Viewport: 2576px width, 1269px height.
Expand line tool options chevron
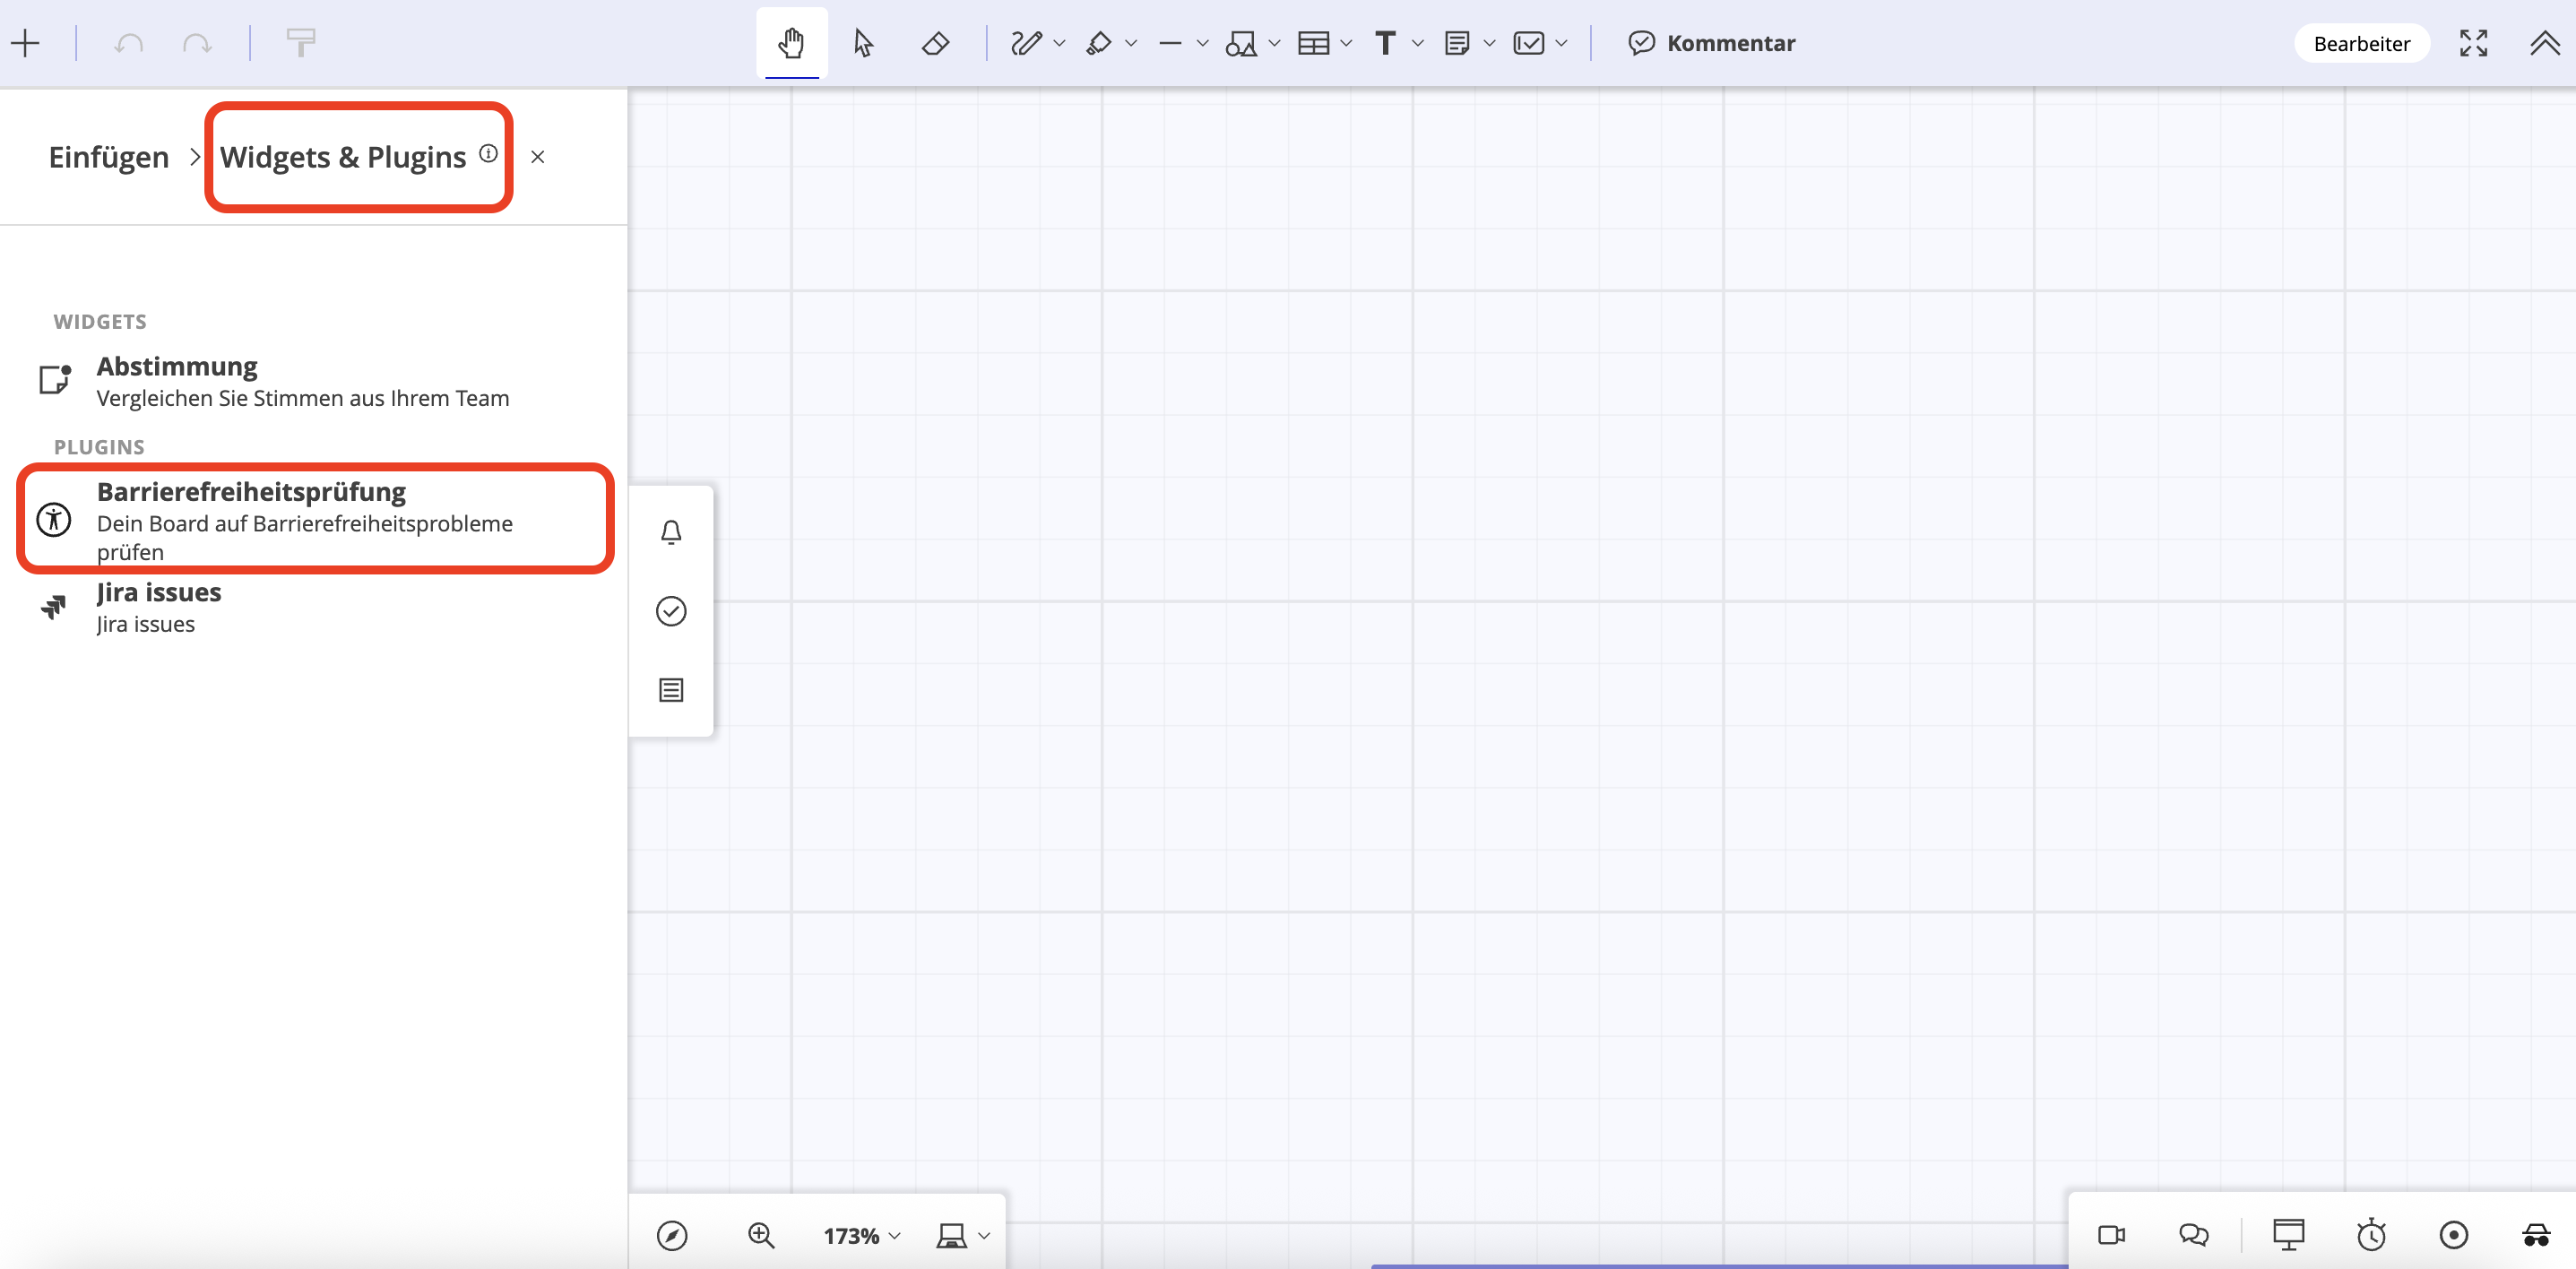click(x=1203, y=43)
